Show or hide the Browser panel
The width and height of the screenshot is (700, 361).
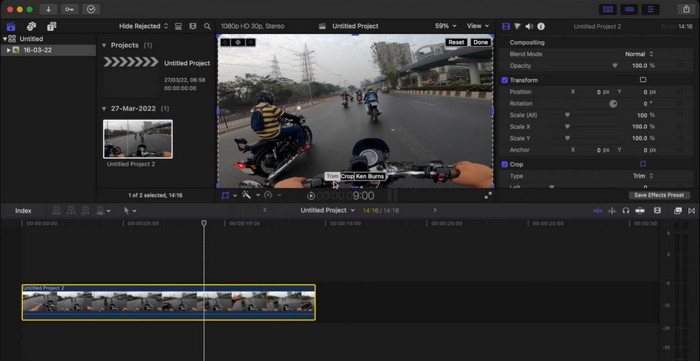pyautogui.click(x=608, y=9)
